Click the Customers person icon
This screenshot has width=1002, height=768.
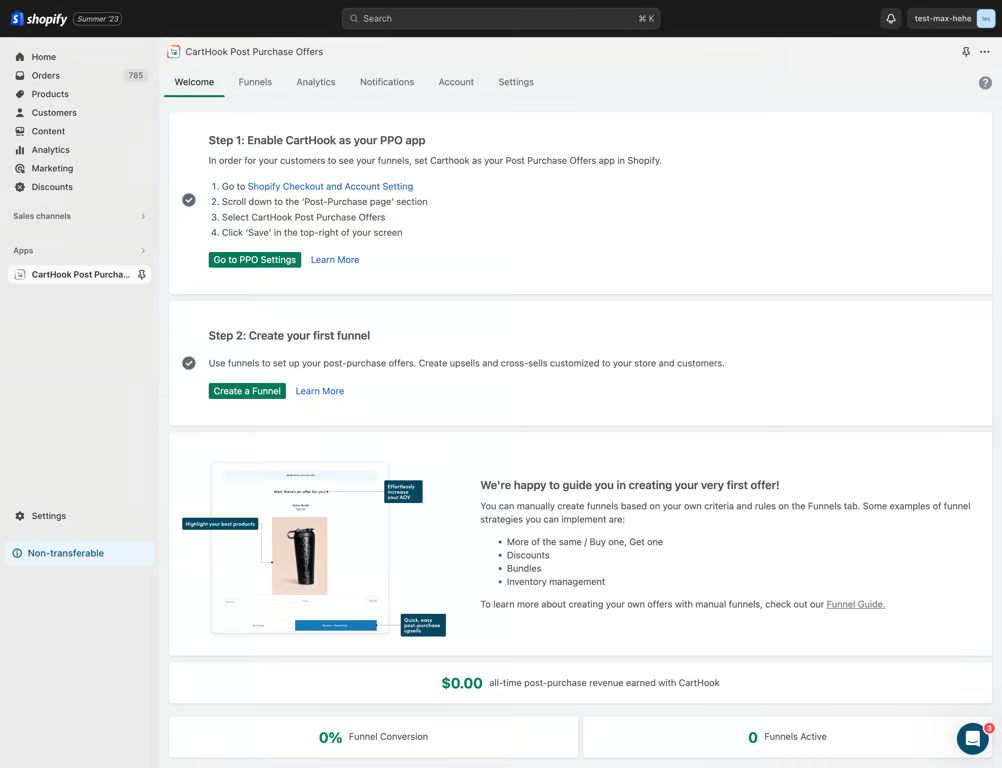[x=20, y=112]
